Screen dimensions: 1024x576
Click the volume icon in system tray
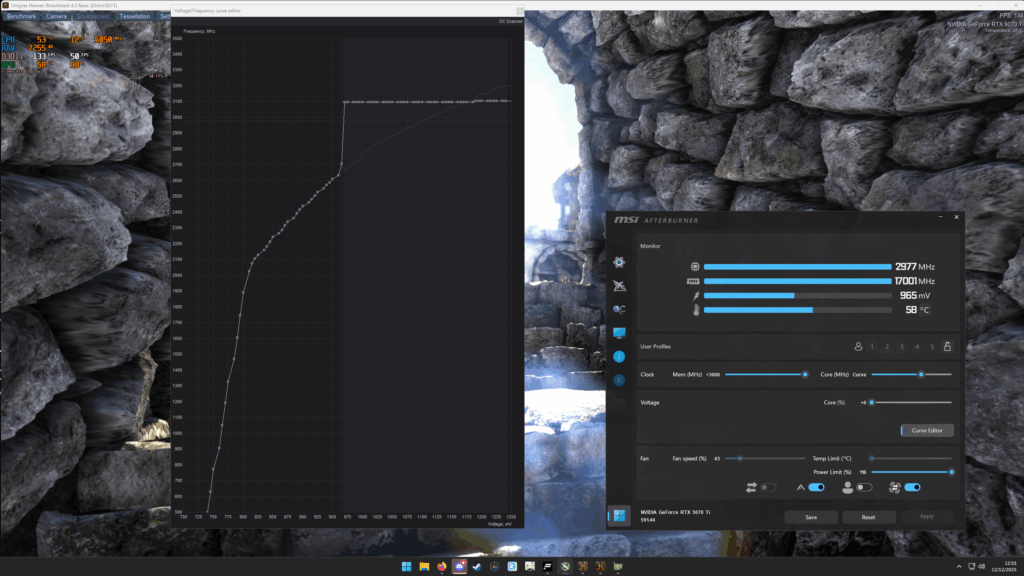coord(981,566)
